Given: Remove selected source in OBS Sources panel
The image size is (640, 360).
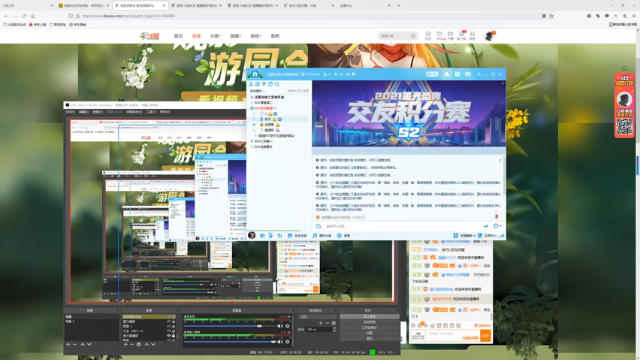Looking at the screenshot, I should [x=132, y=344].
